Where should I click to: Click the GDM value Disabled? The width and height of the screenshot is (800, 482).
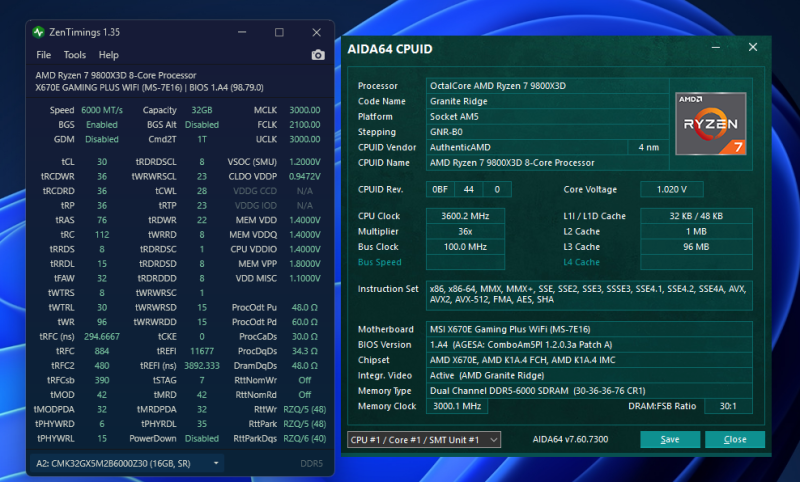(x=102, y=139)
